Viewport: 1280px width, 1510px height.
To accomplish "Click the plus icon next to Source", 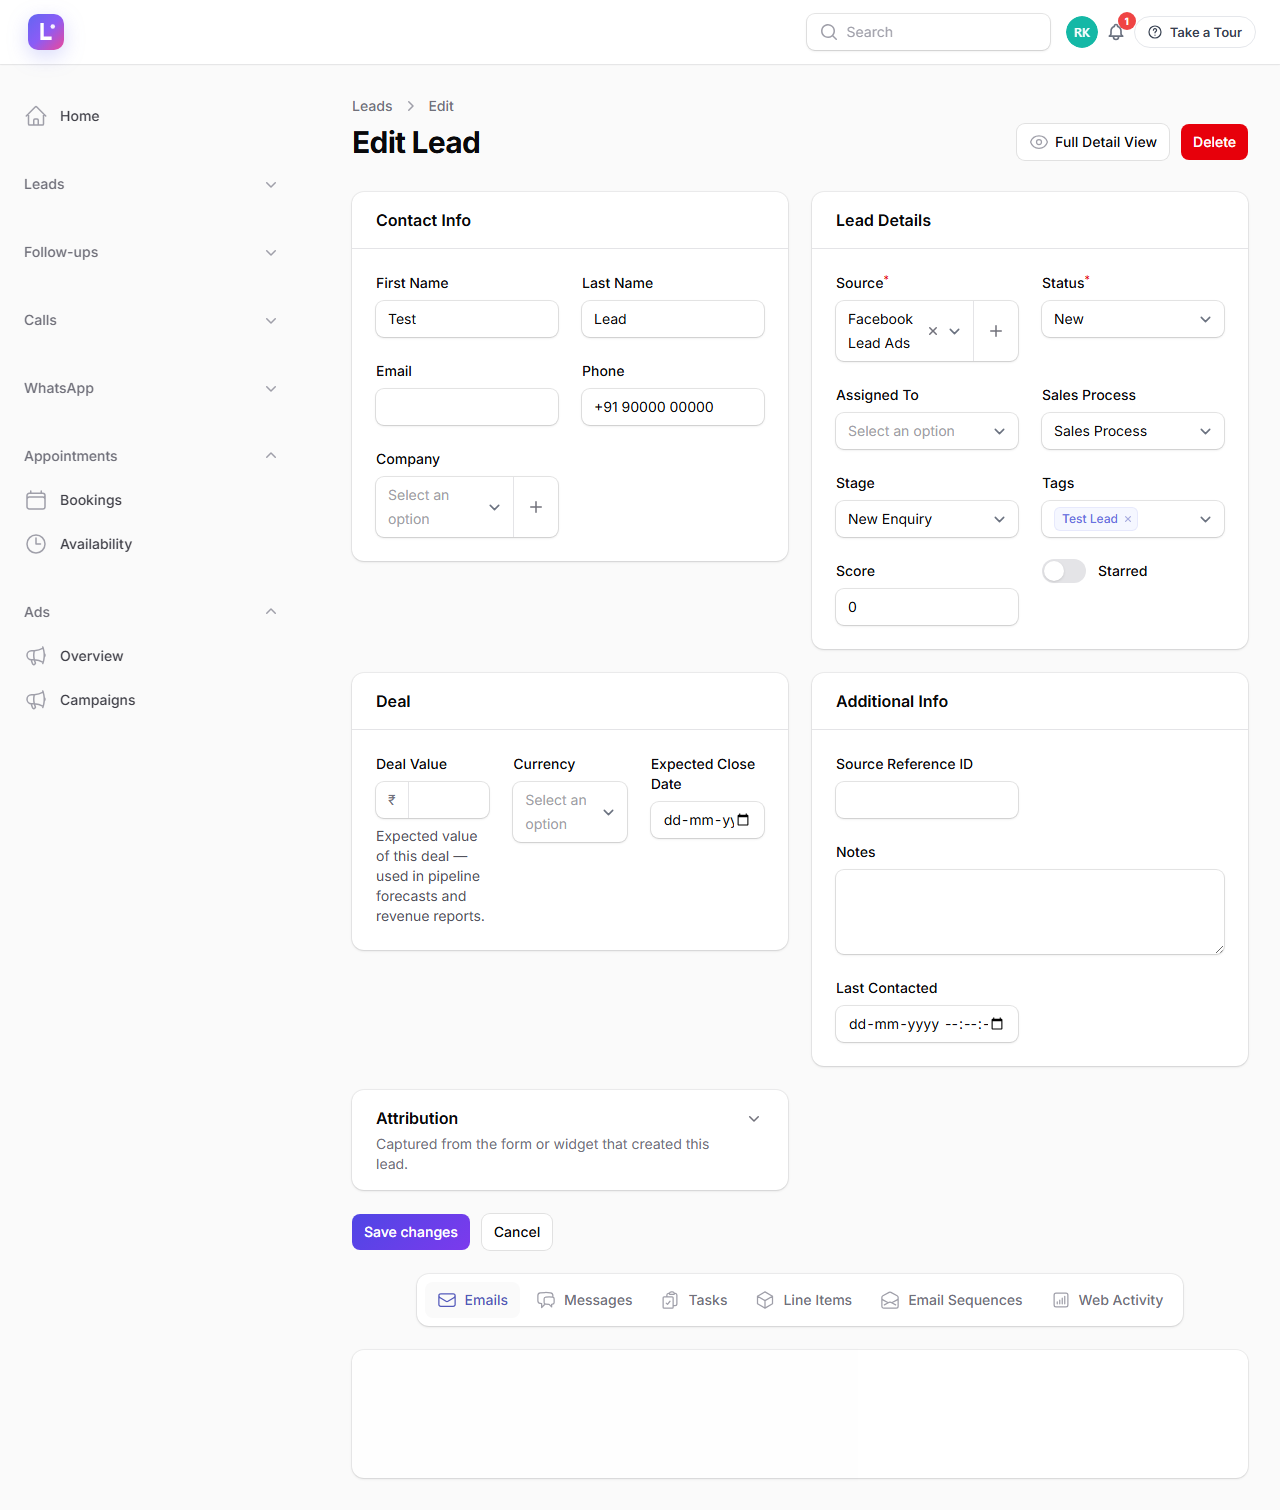I will (x=996, y=331).
